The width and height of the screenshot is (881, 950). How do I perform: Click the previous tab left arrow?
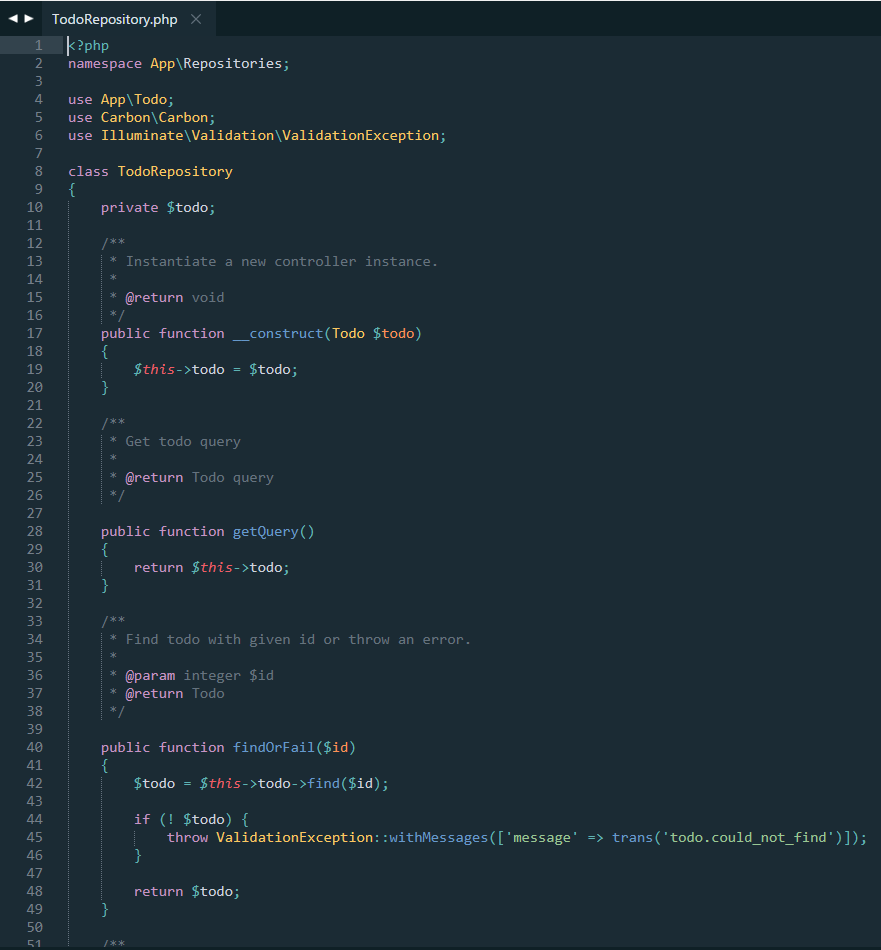13,19
